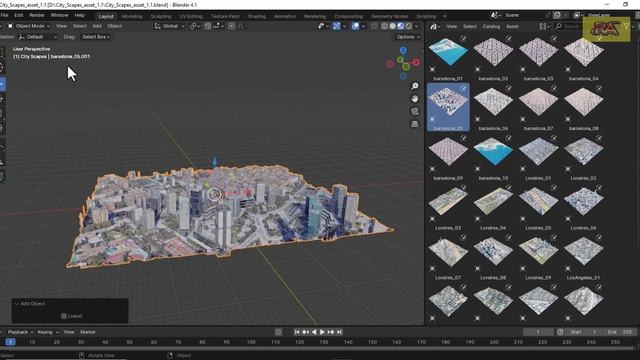
Task: Click the Start frame field
Action: (x=583, y=332)
